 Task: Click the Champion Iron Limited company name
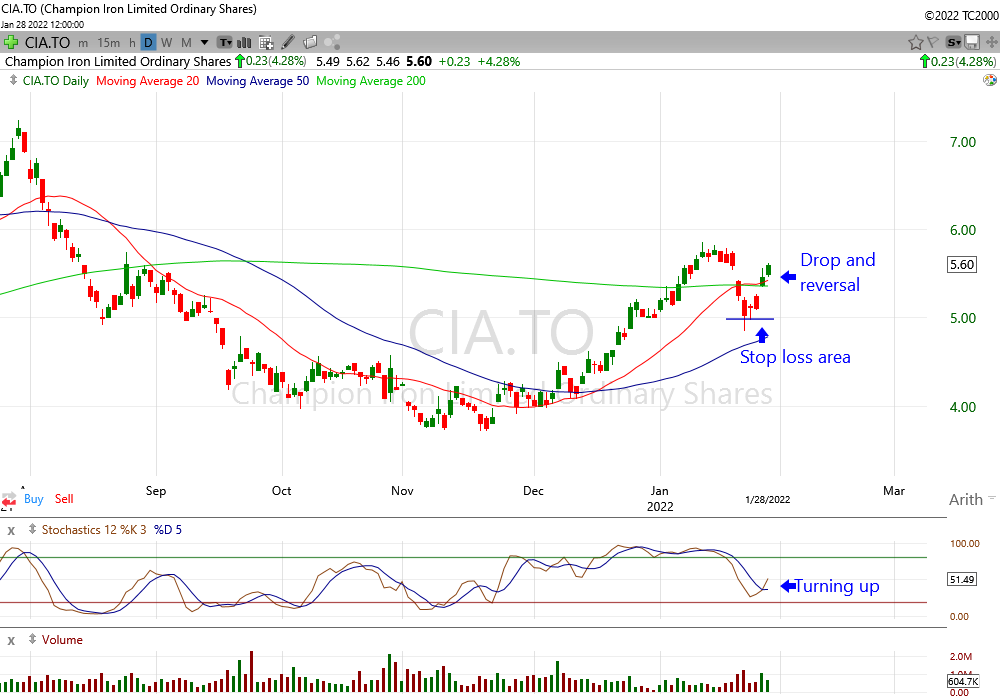tap(118, 62)
